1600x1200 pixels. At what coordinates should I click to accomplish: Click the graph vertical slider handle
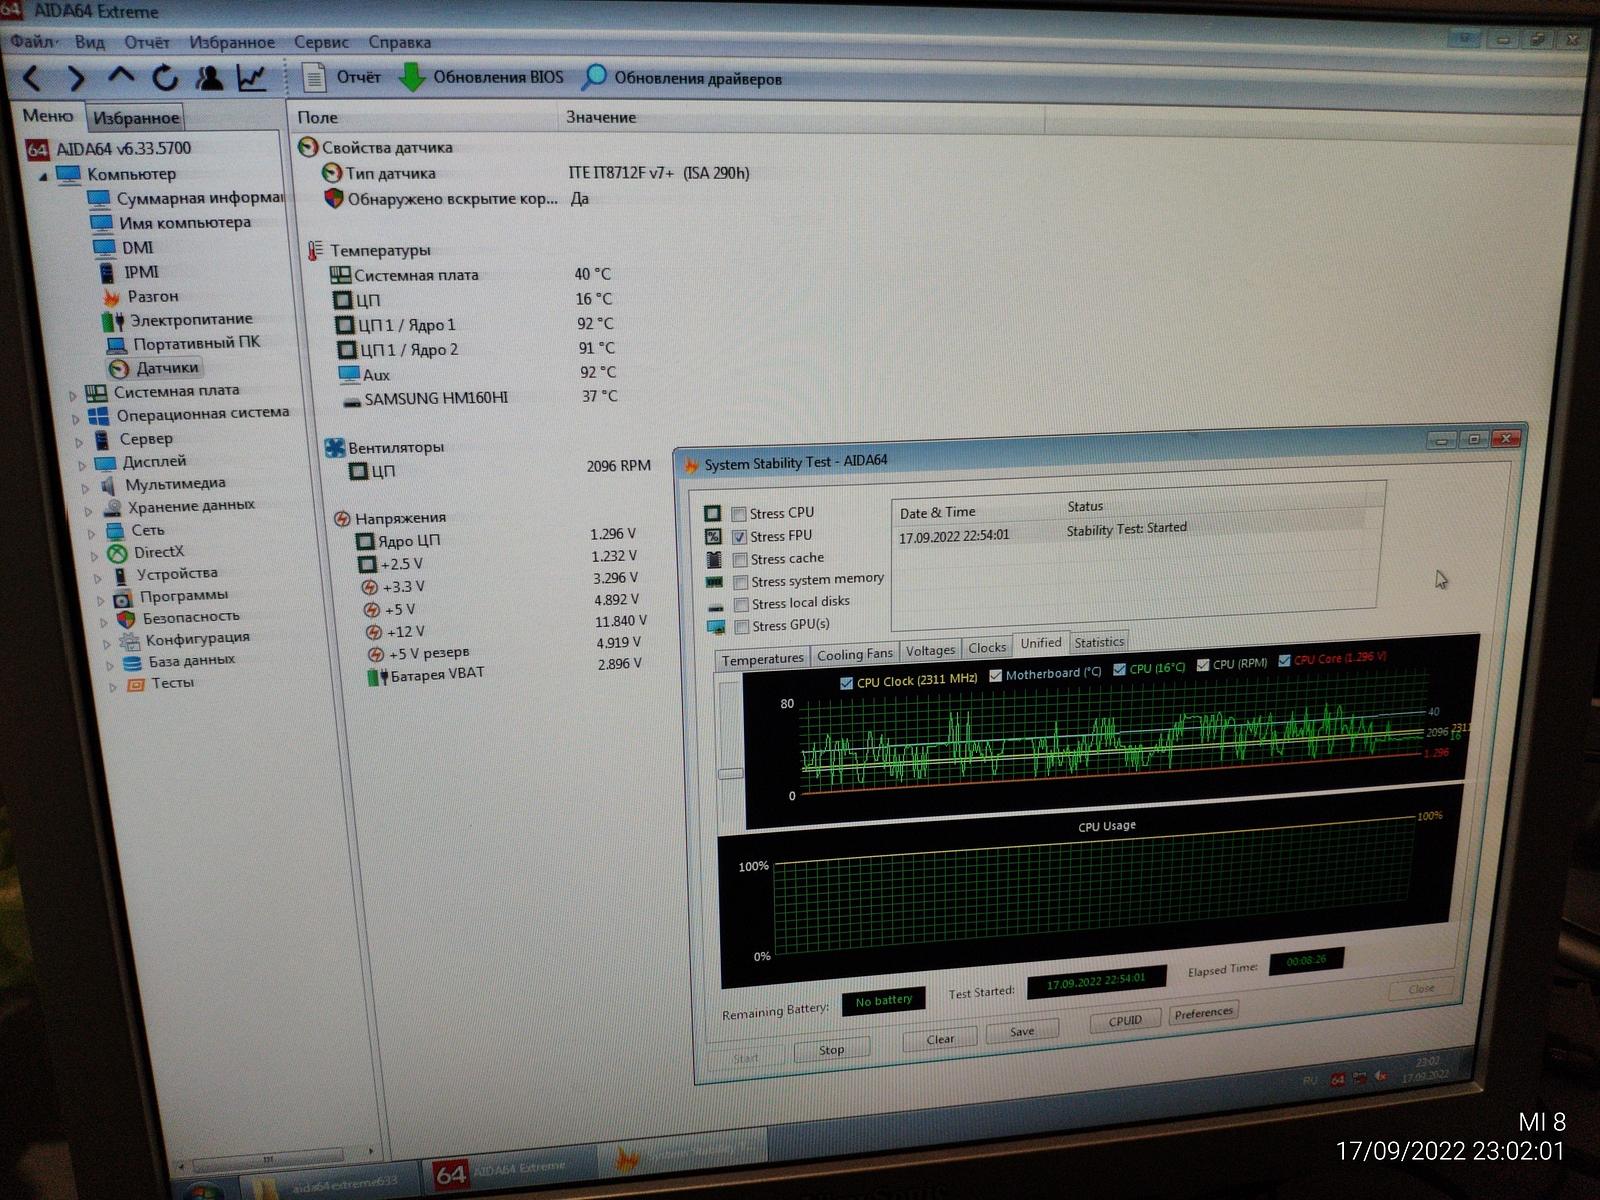[731, 773]
